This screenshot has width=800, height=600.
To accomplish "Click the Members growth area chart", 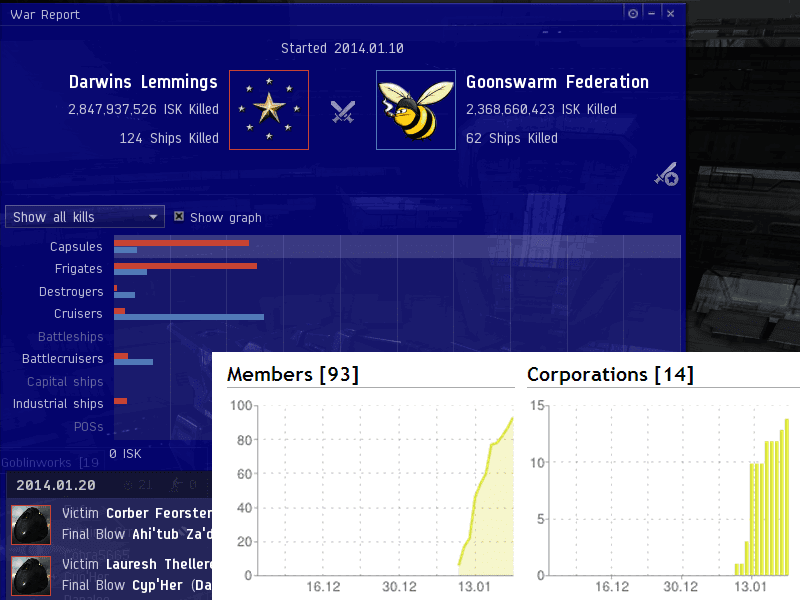I will [x=385, y=490].
